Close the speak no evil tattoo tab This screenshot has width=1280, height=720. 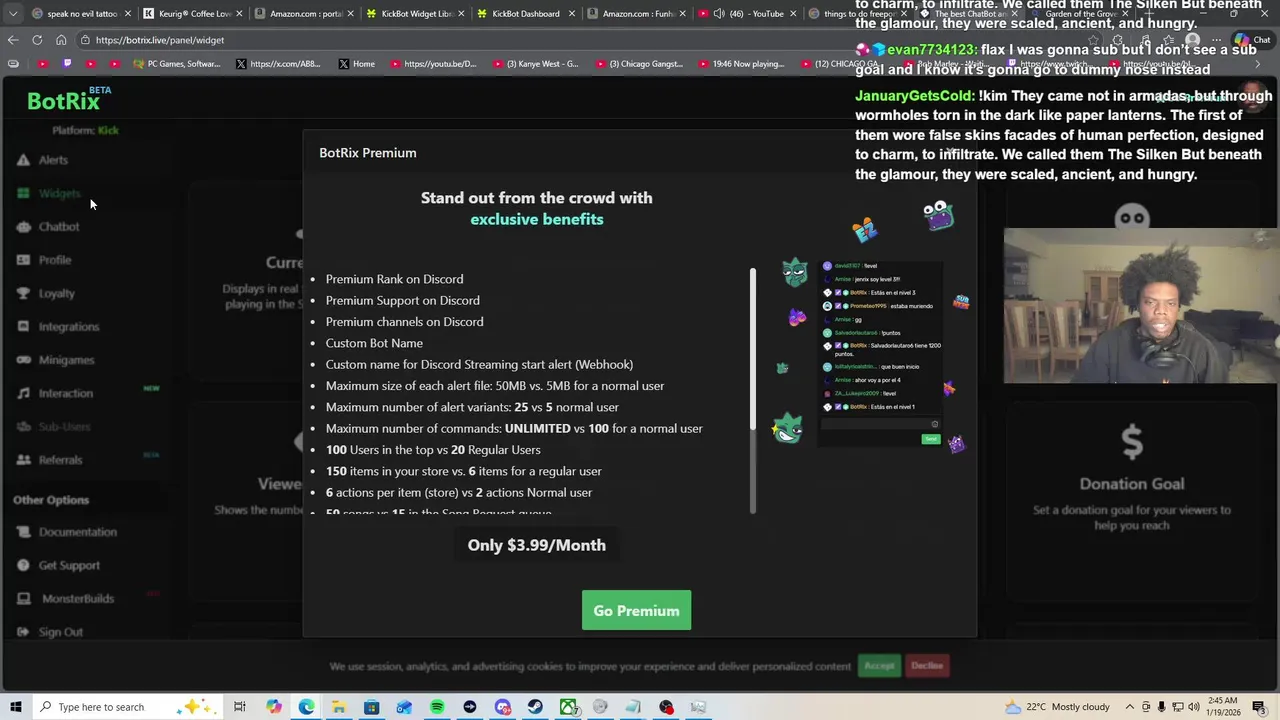(x=128, y=14)
